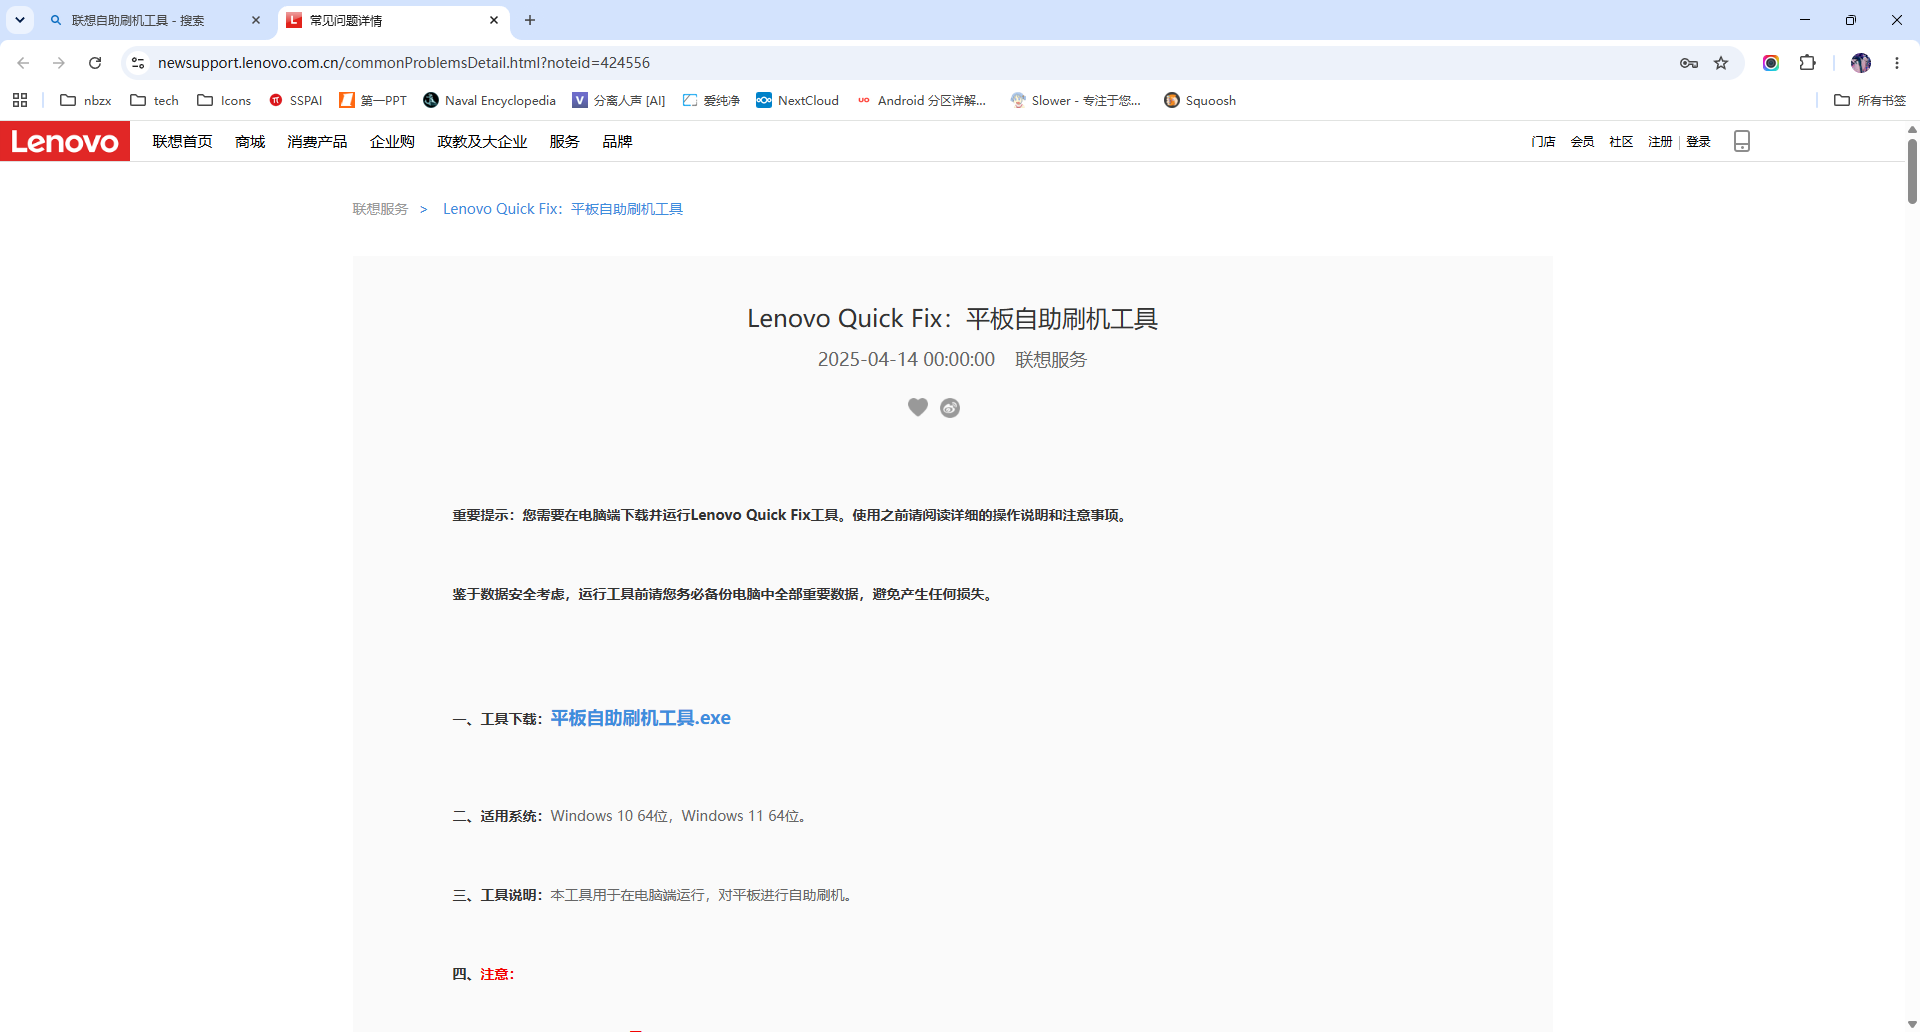
Task: Click the colorful circle extension icon
Action: tap(1771, 63)
